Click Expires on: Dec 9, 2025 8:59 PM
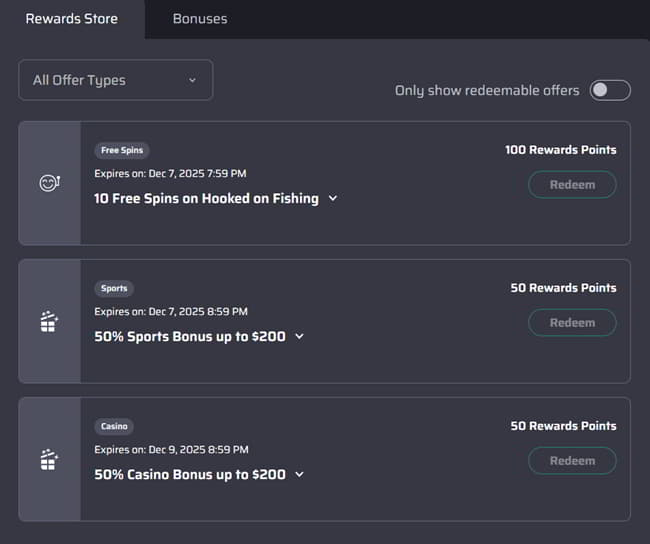650x544 pixels. point(171,449)
